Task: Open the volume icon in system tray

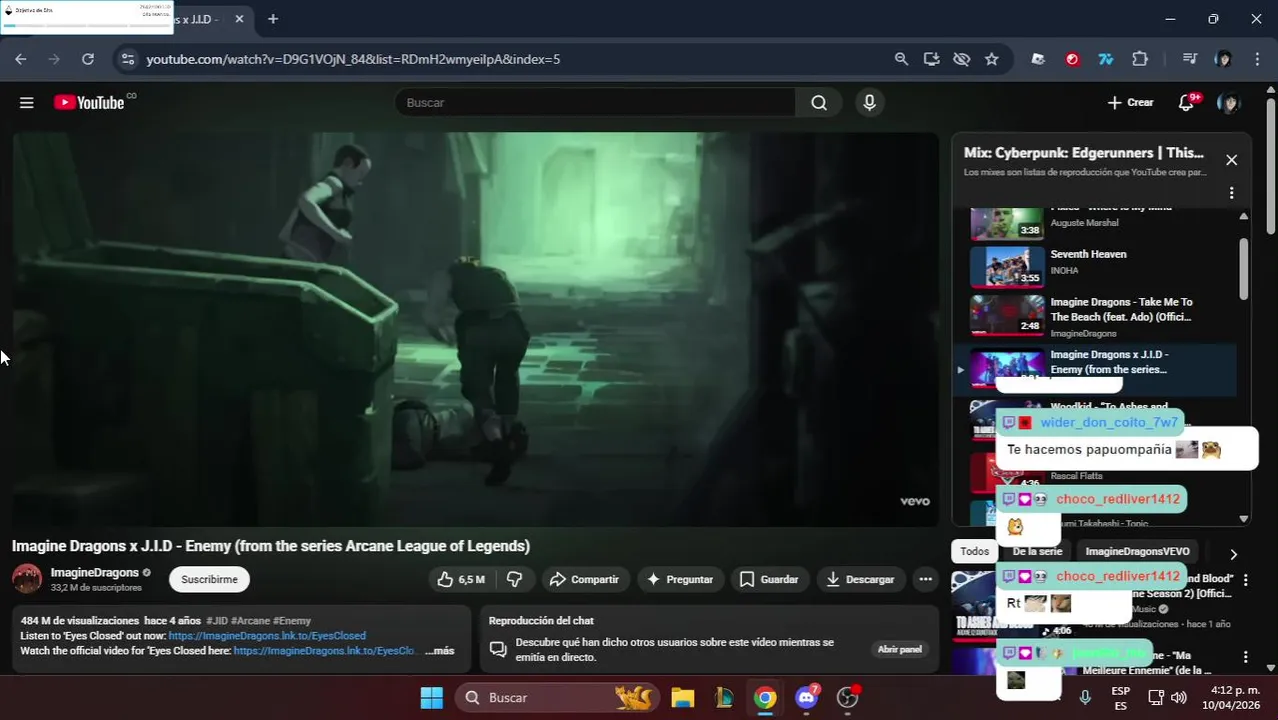Action: pos(1179,697)
